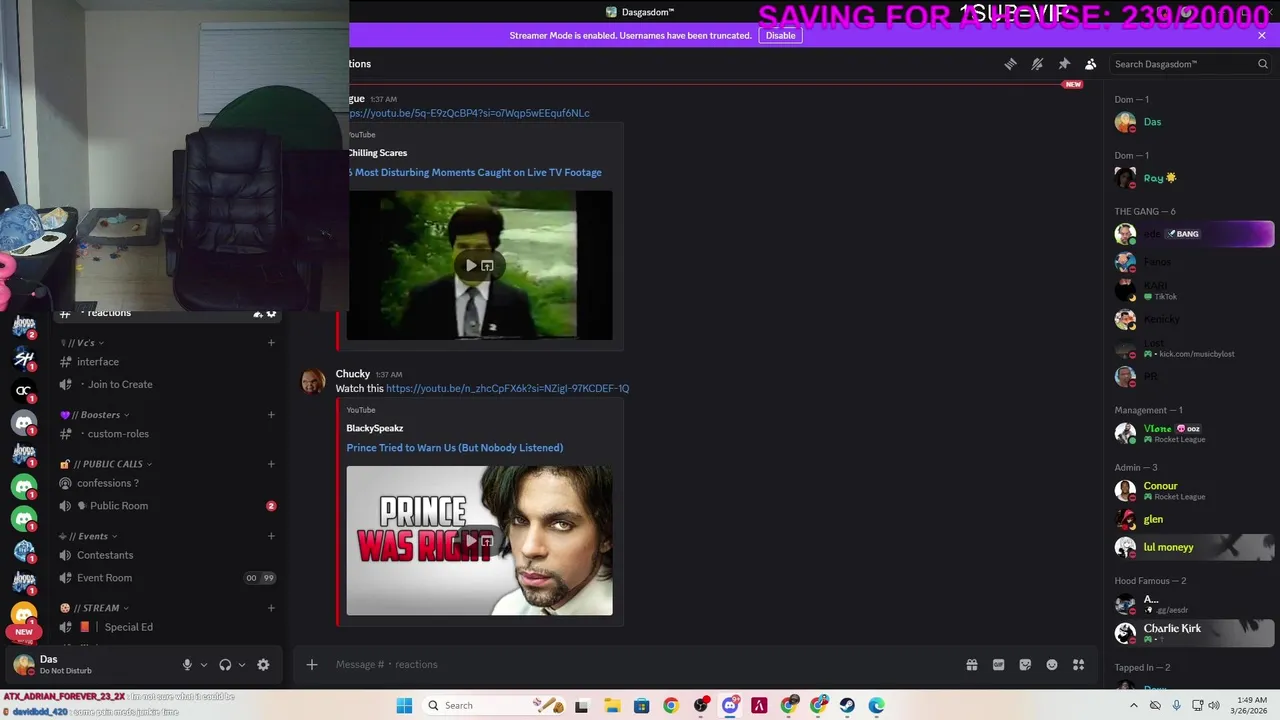Add a channel to // STREAM category
1280x720 pixels.
point(271,608)
